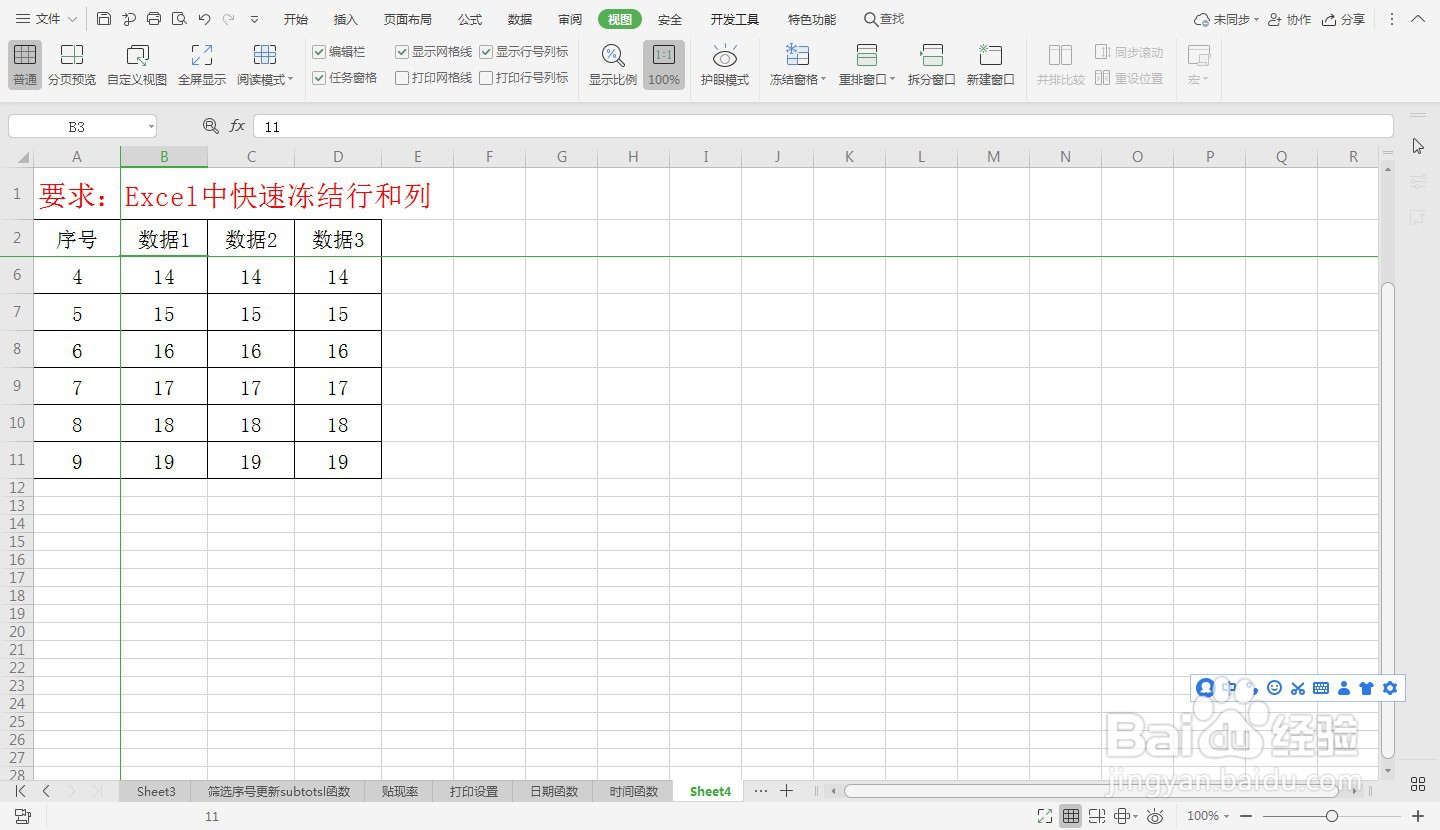Image resolution: width=1440 pixels, height=830 pixels.
Task: Open the 公式 ribbon tab
Action: coord(470,20)
